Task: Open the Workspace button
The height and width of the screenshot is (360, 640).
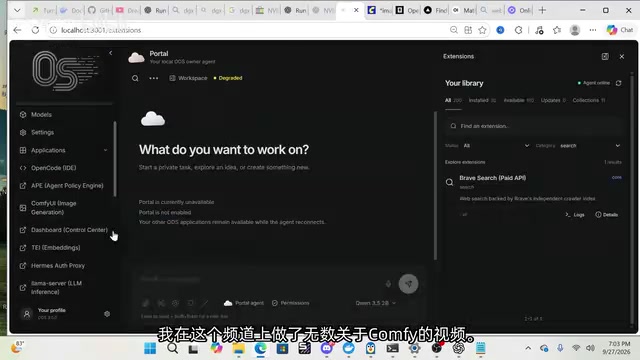Action: click(x=188, y=78)
